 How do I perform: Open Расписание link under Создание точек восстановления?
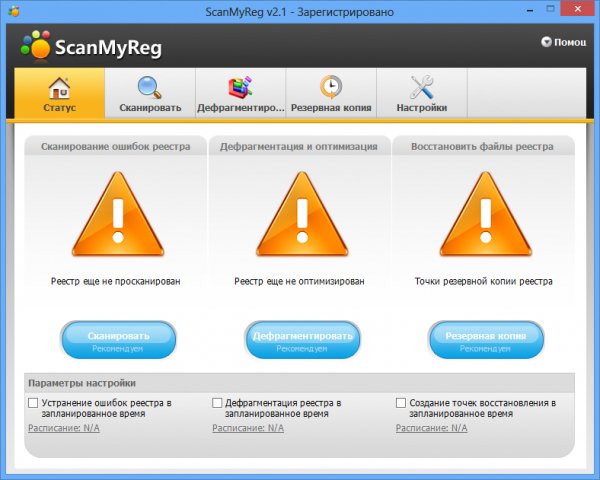432,428
